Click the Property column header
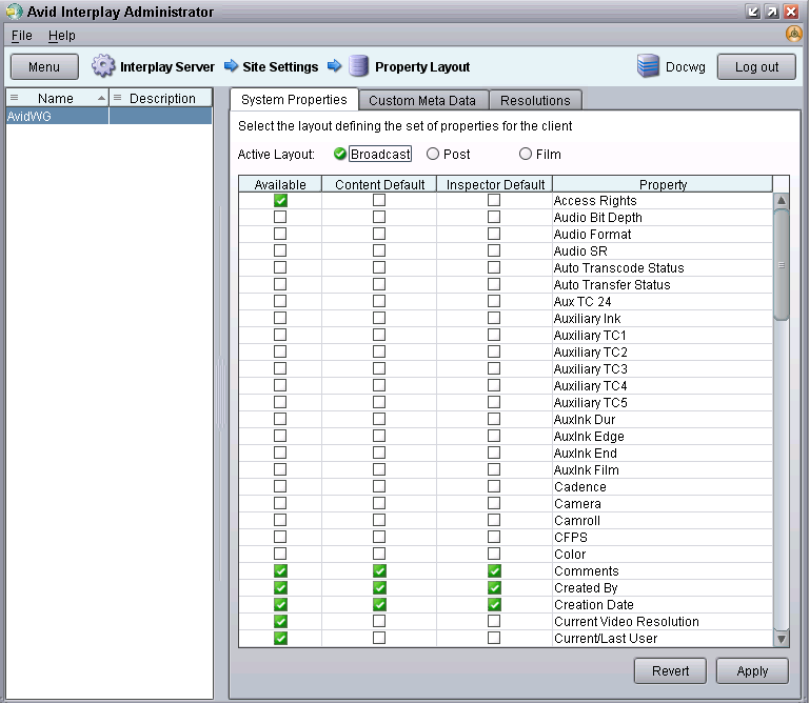809x703 pixels. [x=662, y=185]
